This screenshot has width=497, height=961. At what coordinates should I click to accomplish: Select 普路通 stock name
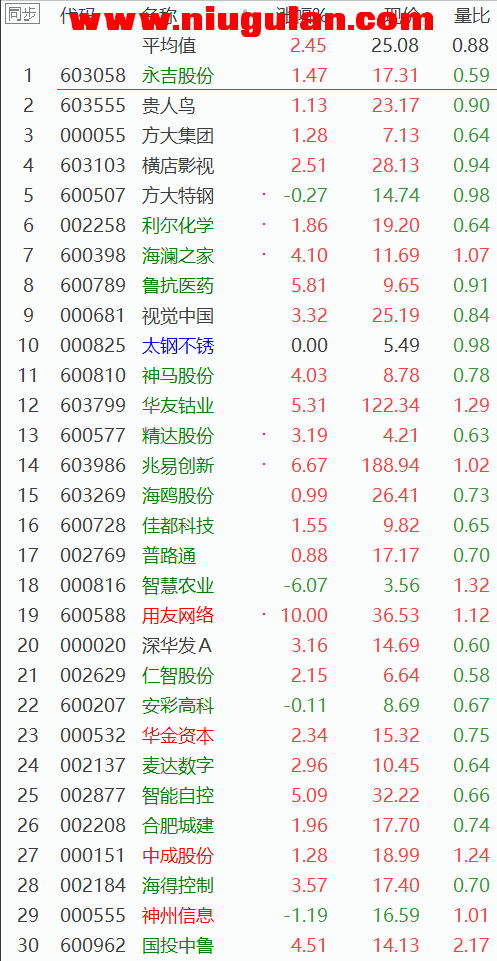click(x=169, y=556)
